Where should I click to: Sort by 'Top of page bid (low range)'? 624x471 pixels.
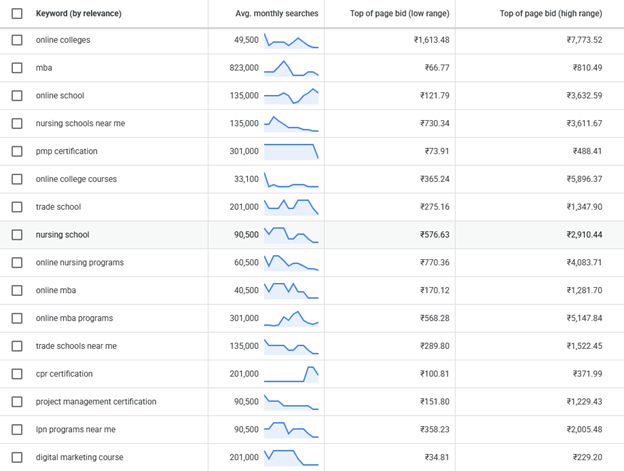pyautogui.click(x=400, y=14)
